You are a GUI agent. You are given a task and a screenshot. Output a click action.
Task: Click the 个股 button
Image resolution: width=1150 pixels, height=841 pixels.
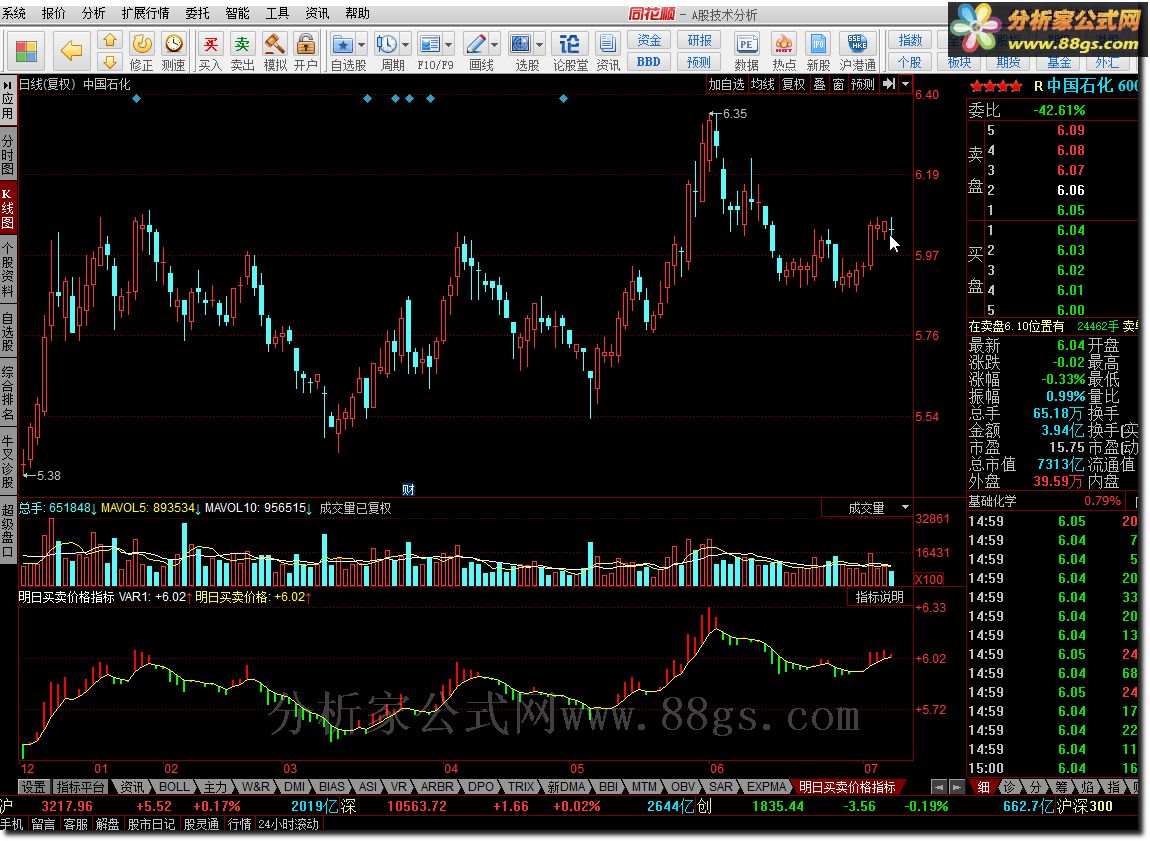point(910,62)
